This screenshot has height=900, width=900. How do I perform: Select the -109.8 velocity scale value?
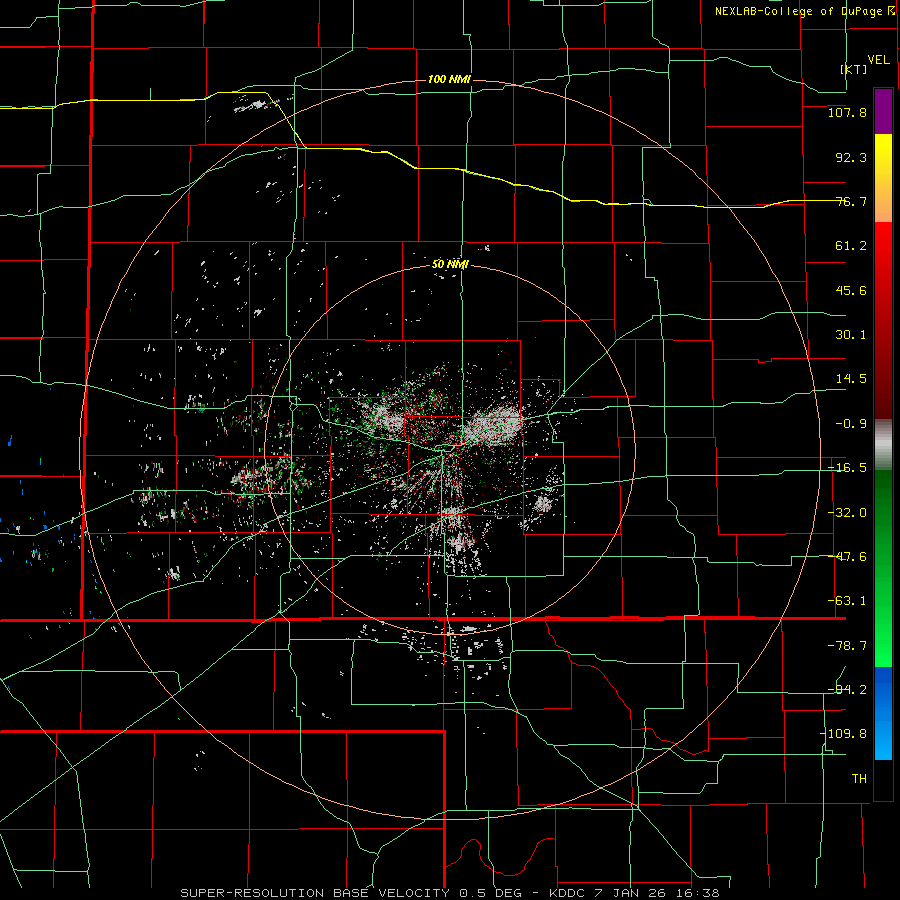844,734
